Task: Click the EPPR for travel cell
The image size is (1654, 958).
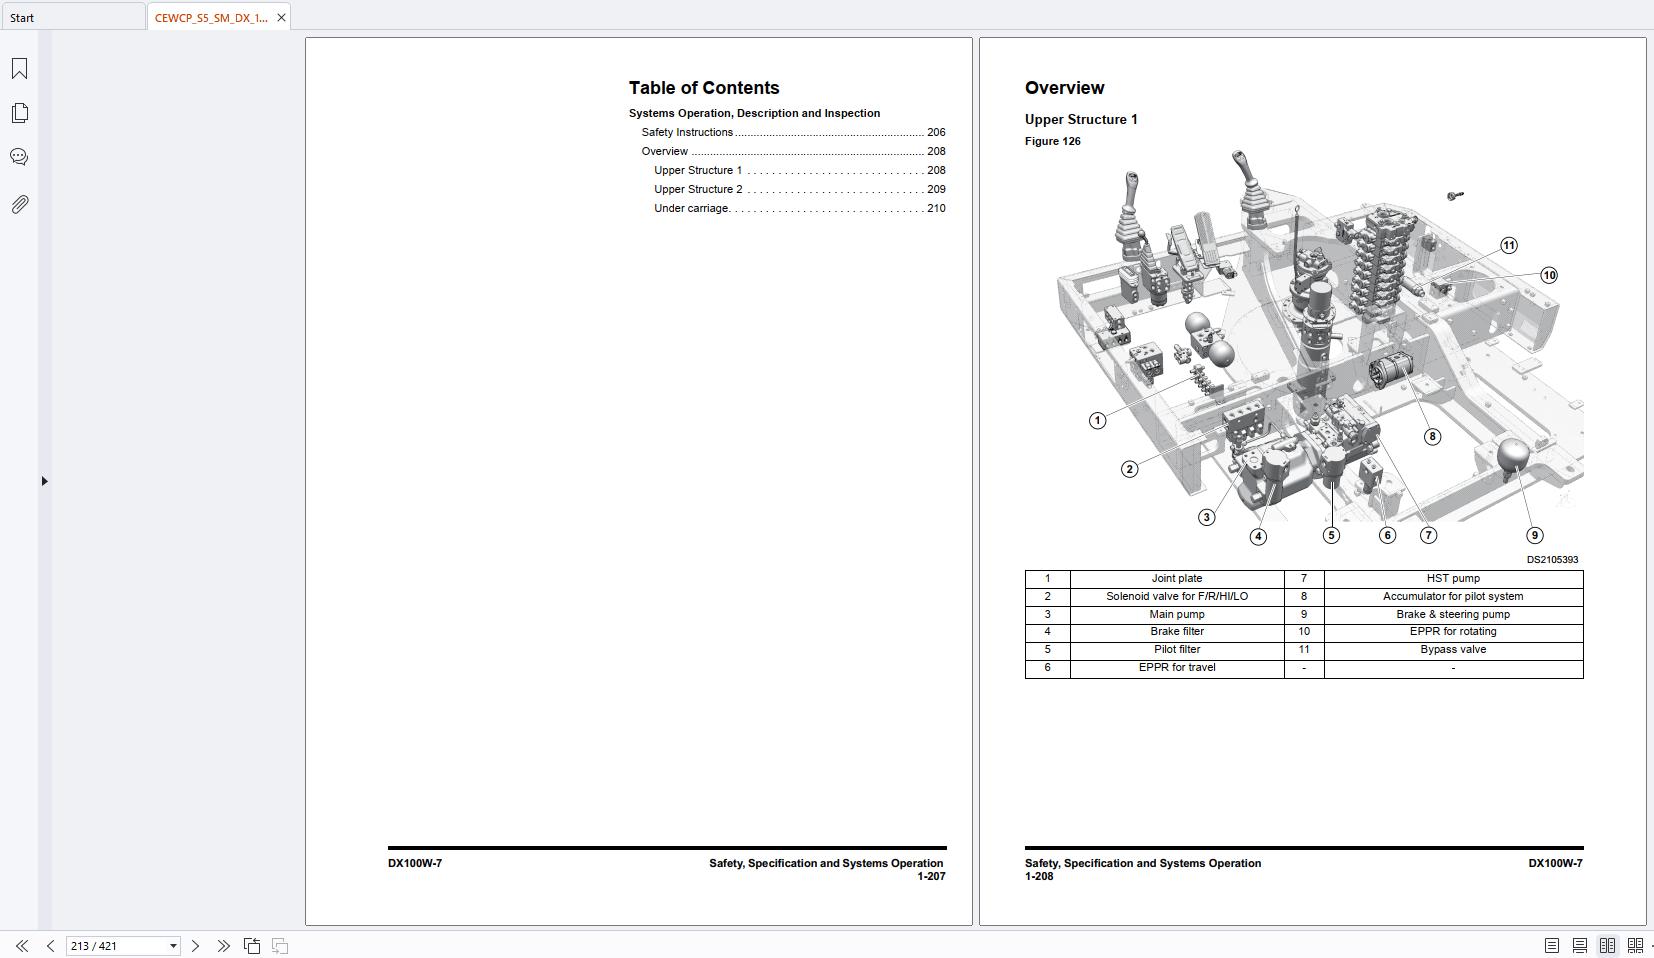Action: (x=1177, y=668)
